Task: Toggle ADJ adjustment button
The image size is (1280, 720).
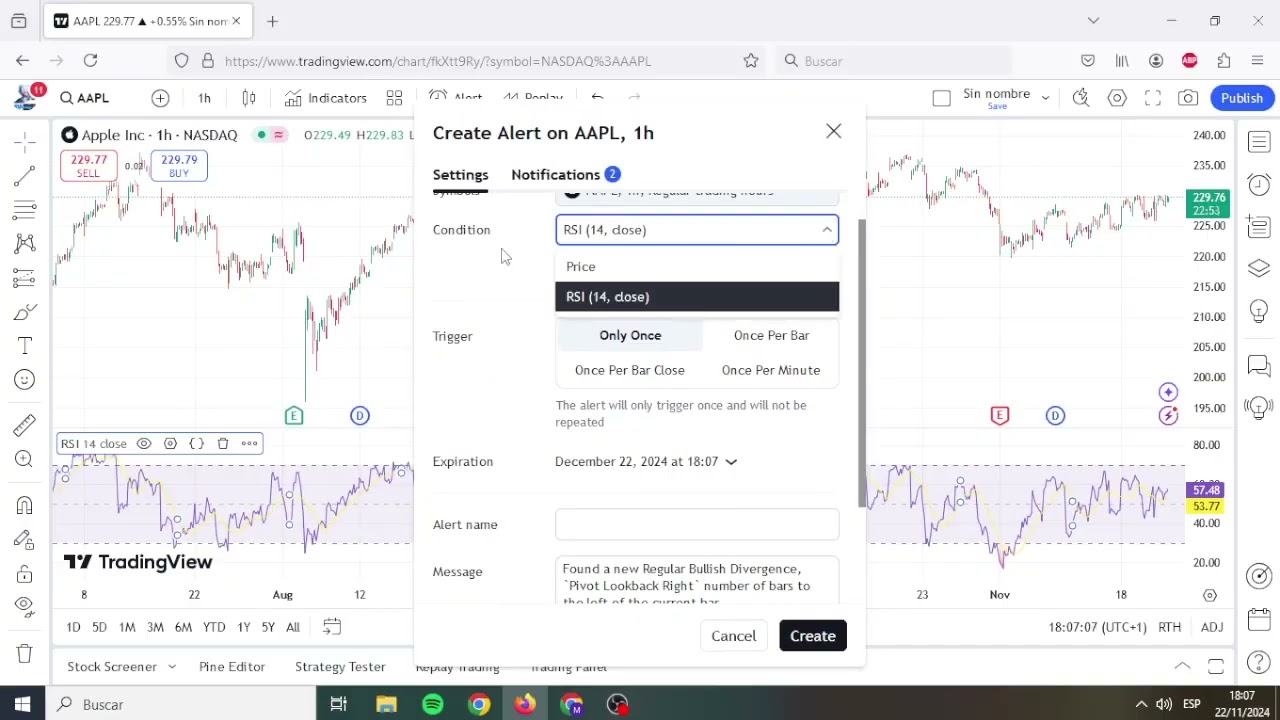Action: pos(1211,627)
